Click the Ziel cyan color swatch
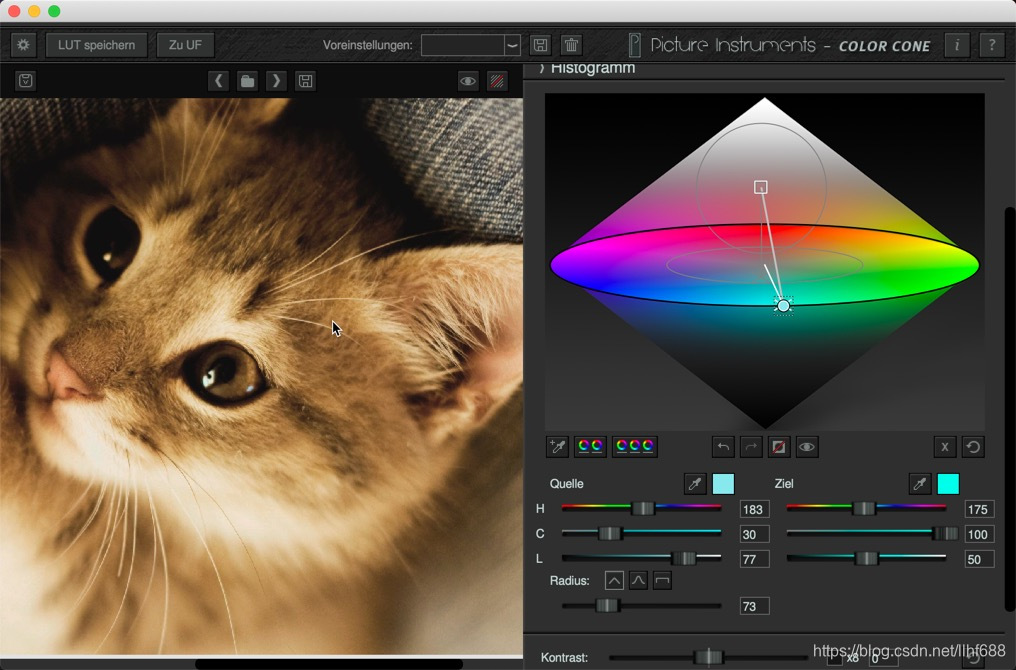 948,483
